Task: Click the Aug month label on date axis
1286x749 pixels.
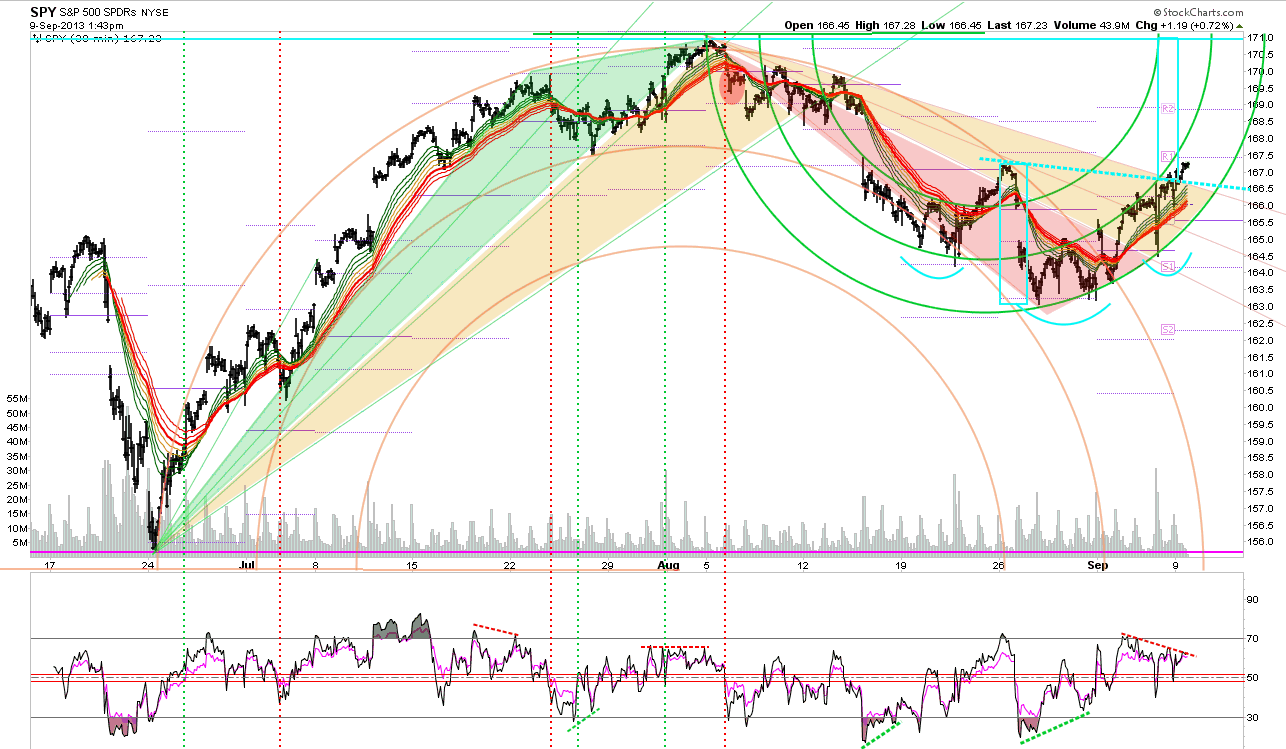Action: tap(669, 565)
